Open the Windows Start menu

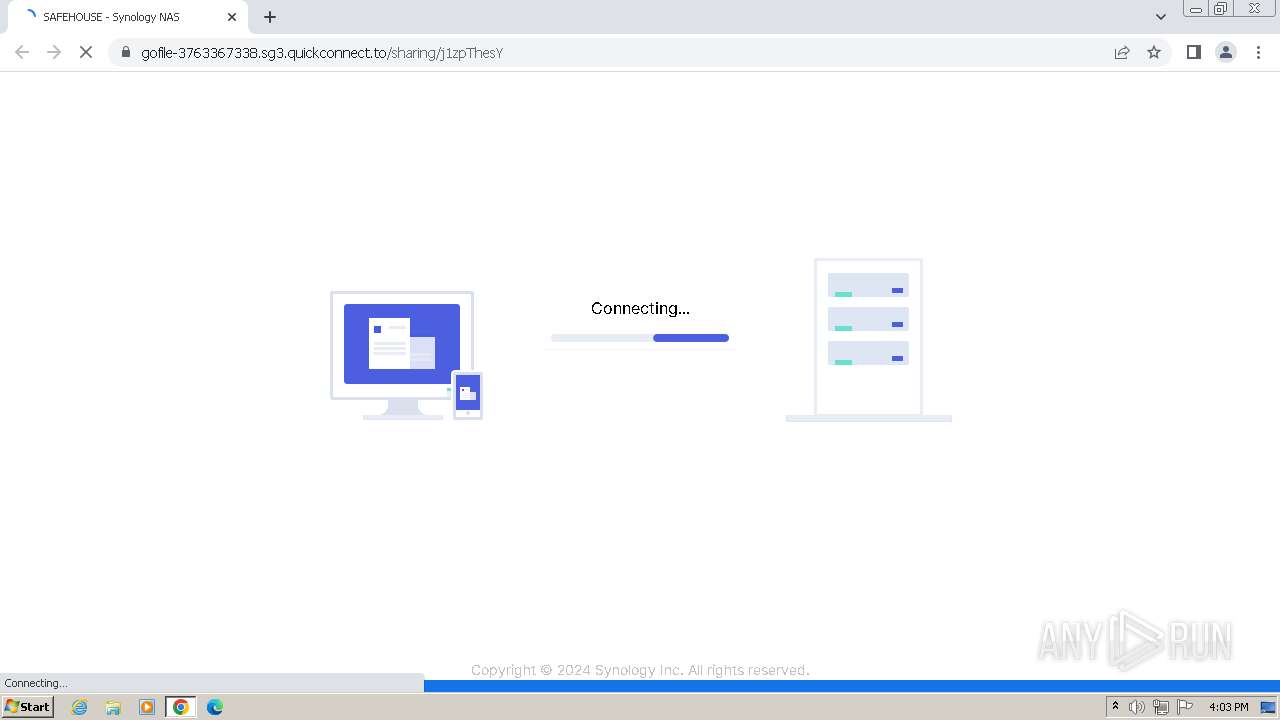(28, 707)
